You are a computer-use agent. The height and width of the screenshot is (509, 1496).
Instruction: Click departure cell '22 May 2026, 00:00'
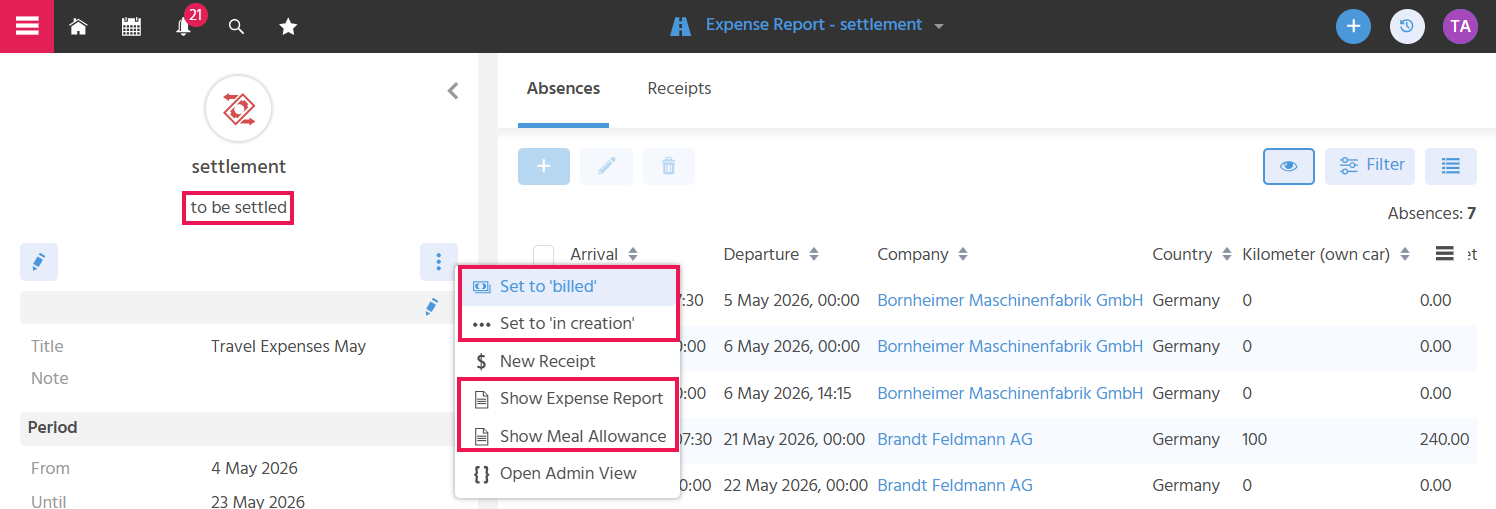pos(796,485)
